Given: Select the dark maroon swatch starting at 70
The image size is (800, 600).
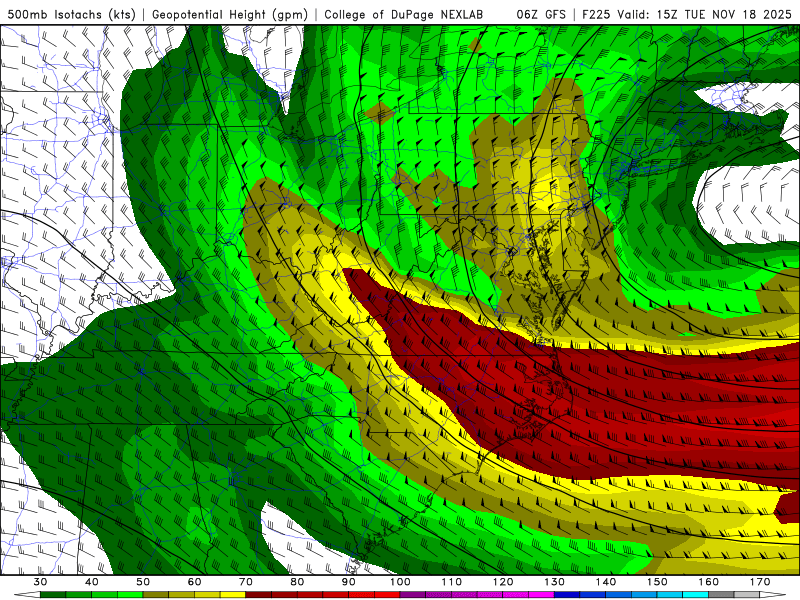Looking at the screenshot, I should coord(259,595).
